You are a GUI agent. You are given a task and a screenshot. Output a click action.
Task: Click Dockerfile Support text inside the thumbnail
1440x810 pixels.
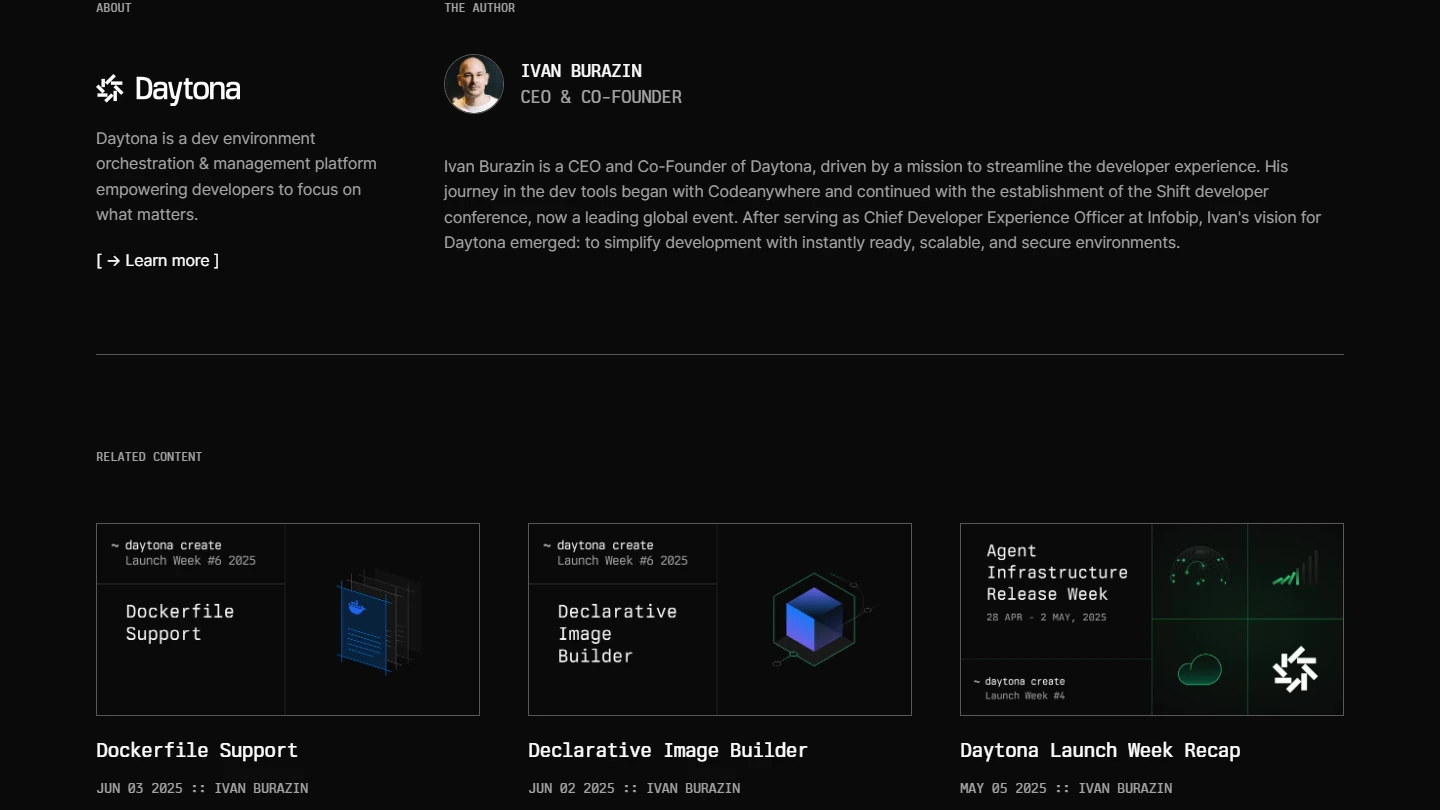180,623
